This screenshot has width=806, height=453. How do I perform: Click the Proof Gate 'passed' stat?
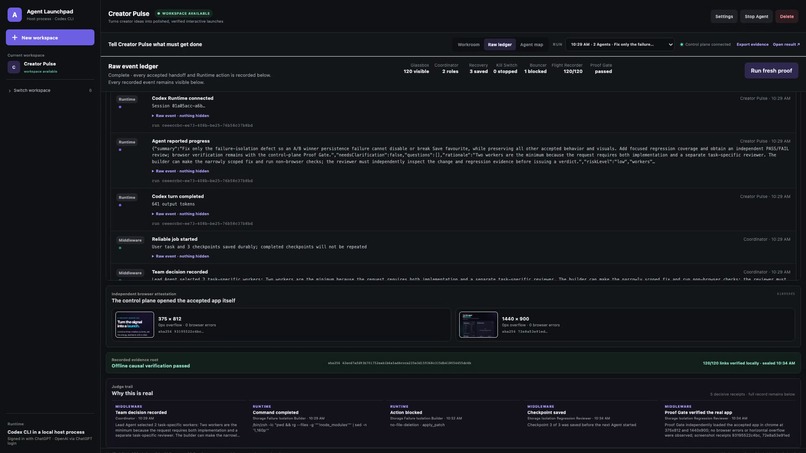point(601,68)
